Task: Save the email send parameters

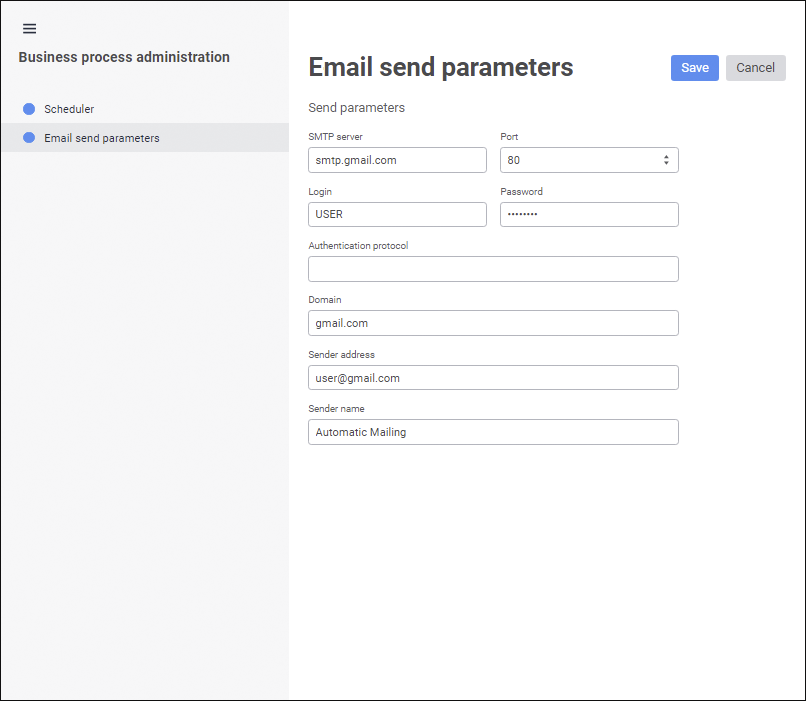Action: point(694,68)
